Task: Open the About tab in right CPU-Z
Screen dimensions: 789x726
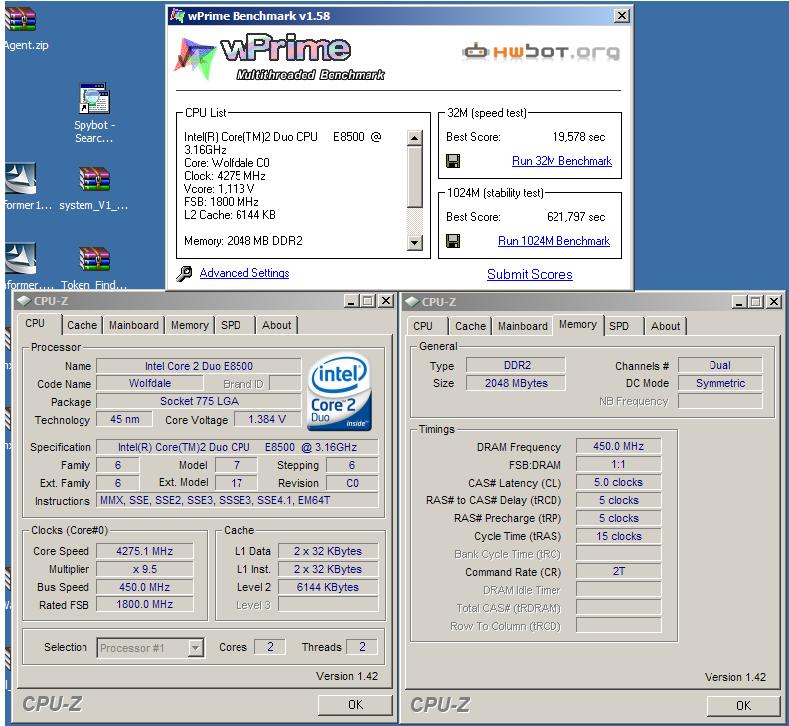Action: click(x=665, y=326)
